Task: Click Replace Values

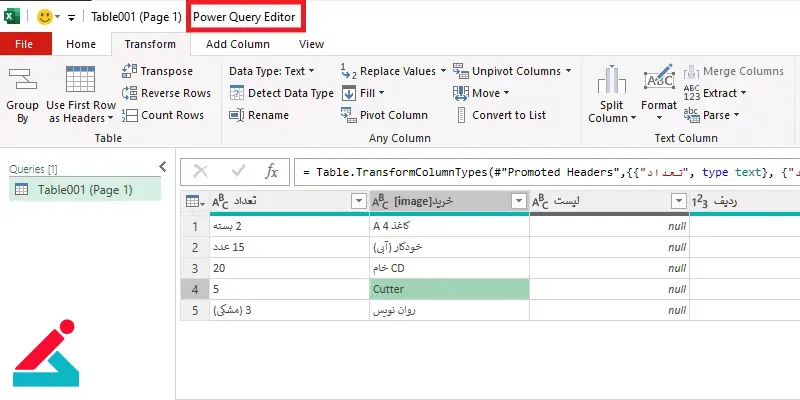Action: [x=388, y=71]
